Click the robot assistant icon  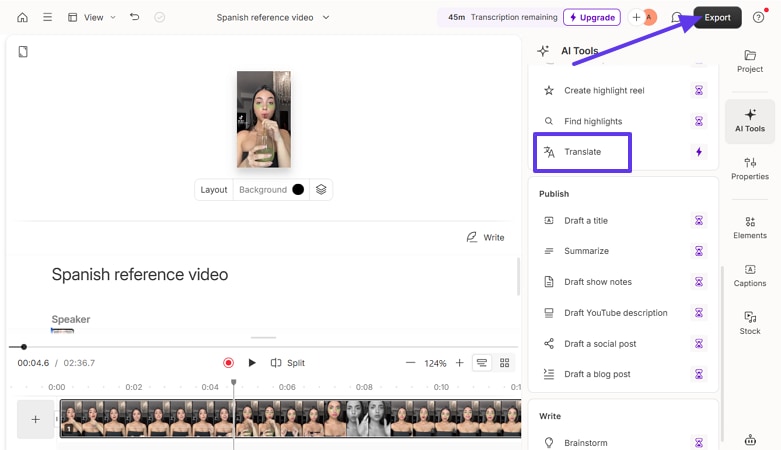click(x=750, y=440)
